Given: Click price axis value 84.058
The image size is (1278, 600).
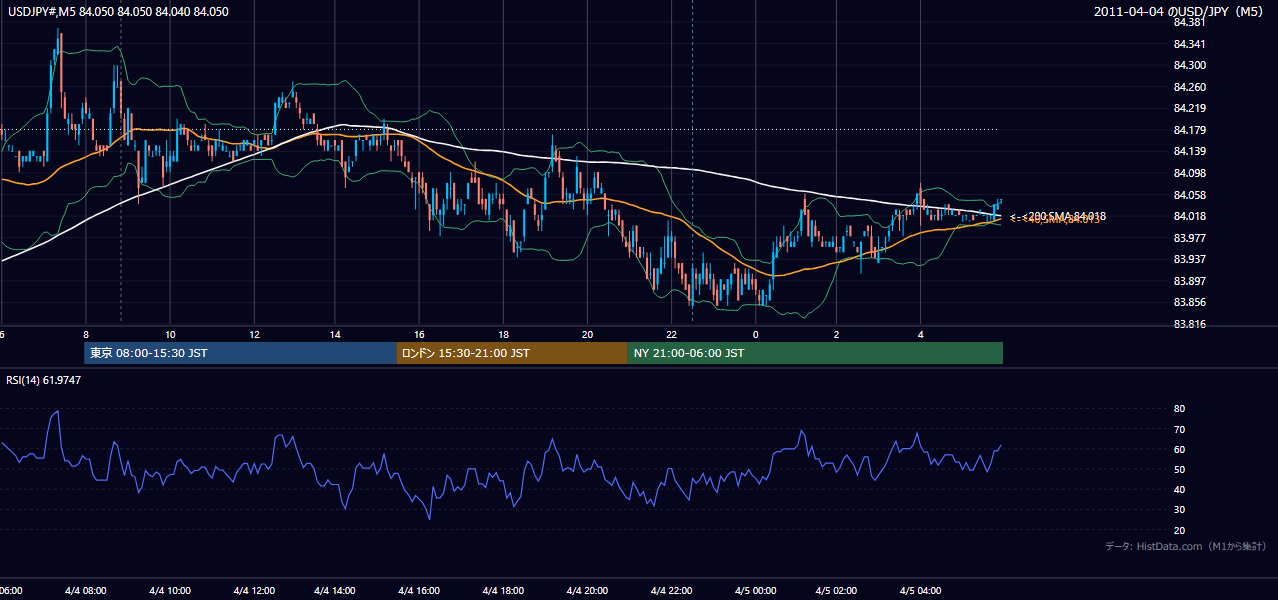Looking at the screenshot, I should 1188,195.
